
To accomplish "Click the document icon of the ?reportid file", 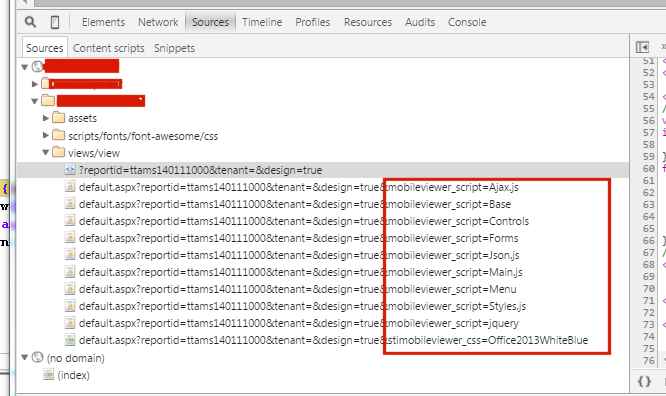I will pyautogui.click(x=70, y=170).
